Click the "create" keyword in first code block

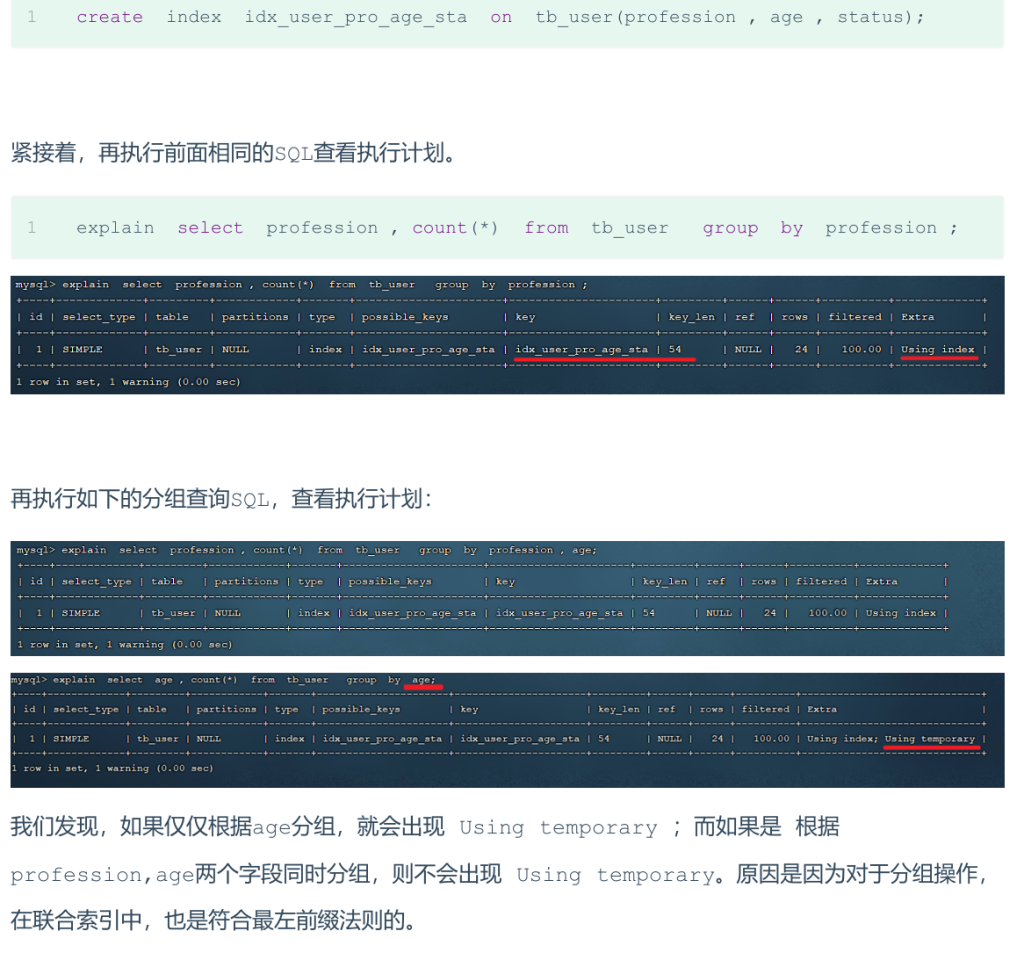(109, 17)
